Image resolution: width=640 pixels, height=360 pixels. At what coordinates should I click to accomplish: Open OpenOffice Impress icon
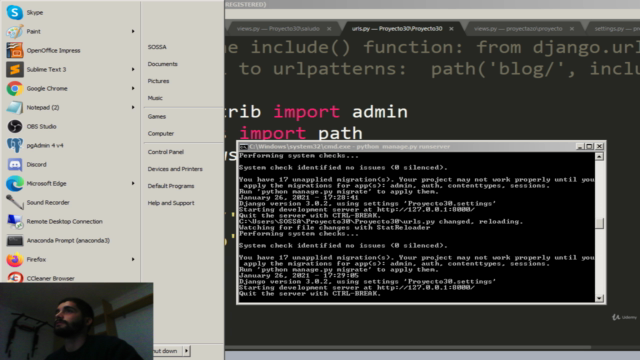pos(15,51)
